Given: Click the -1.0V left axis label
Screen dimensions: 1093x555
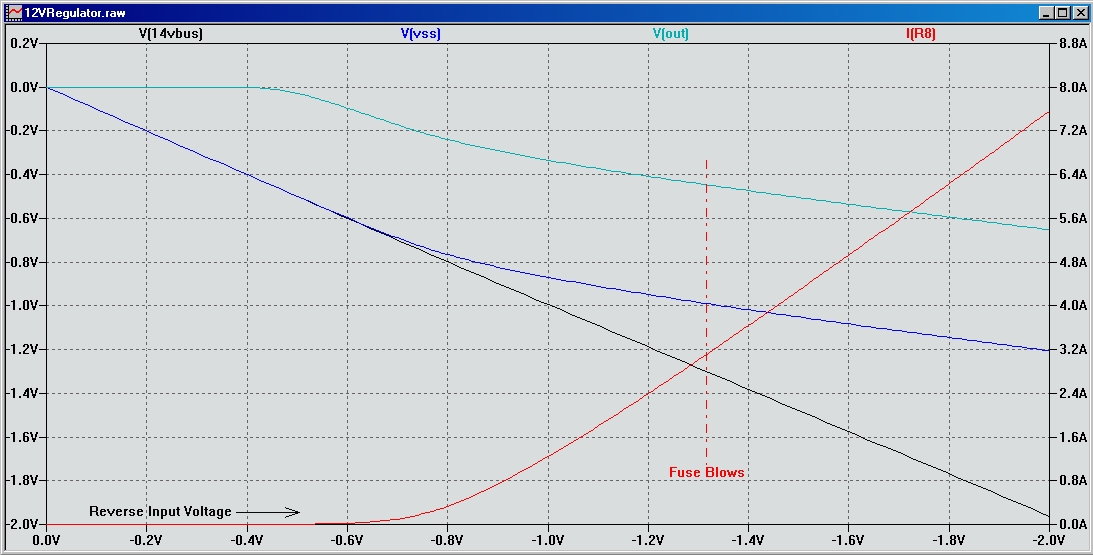Looking at the screenshot, I should 22,305.
